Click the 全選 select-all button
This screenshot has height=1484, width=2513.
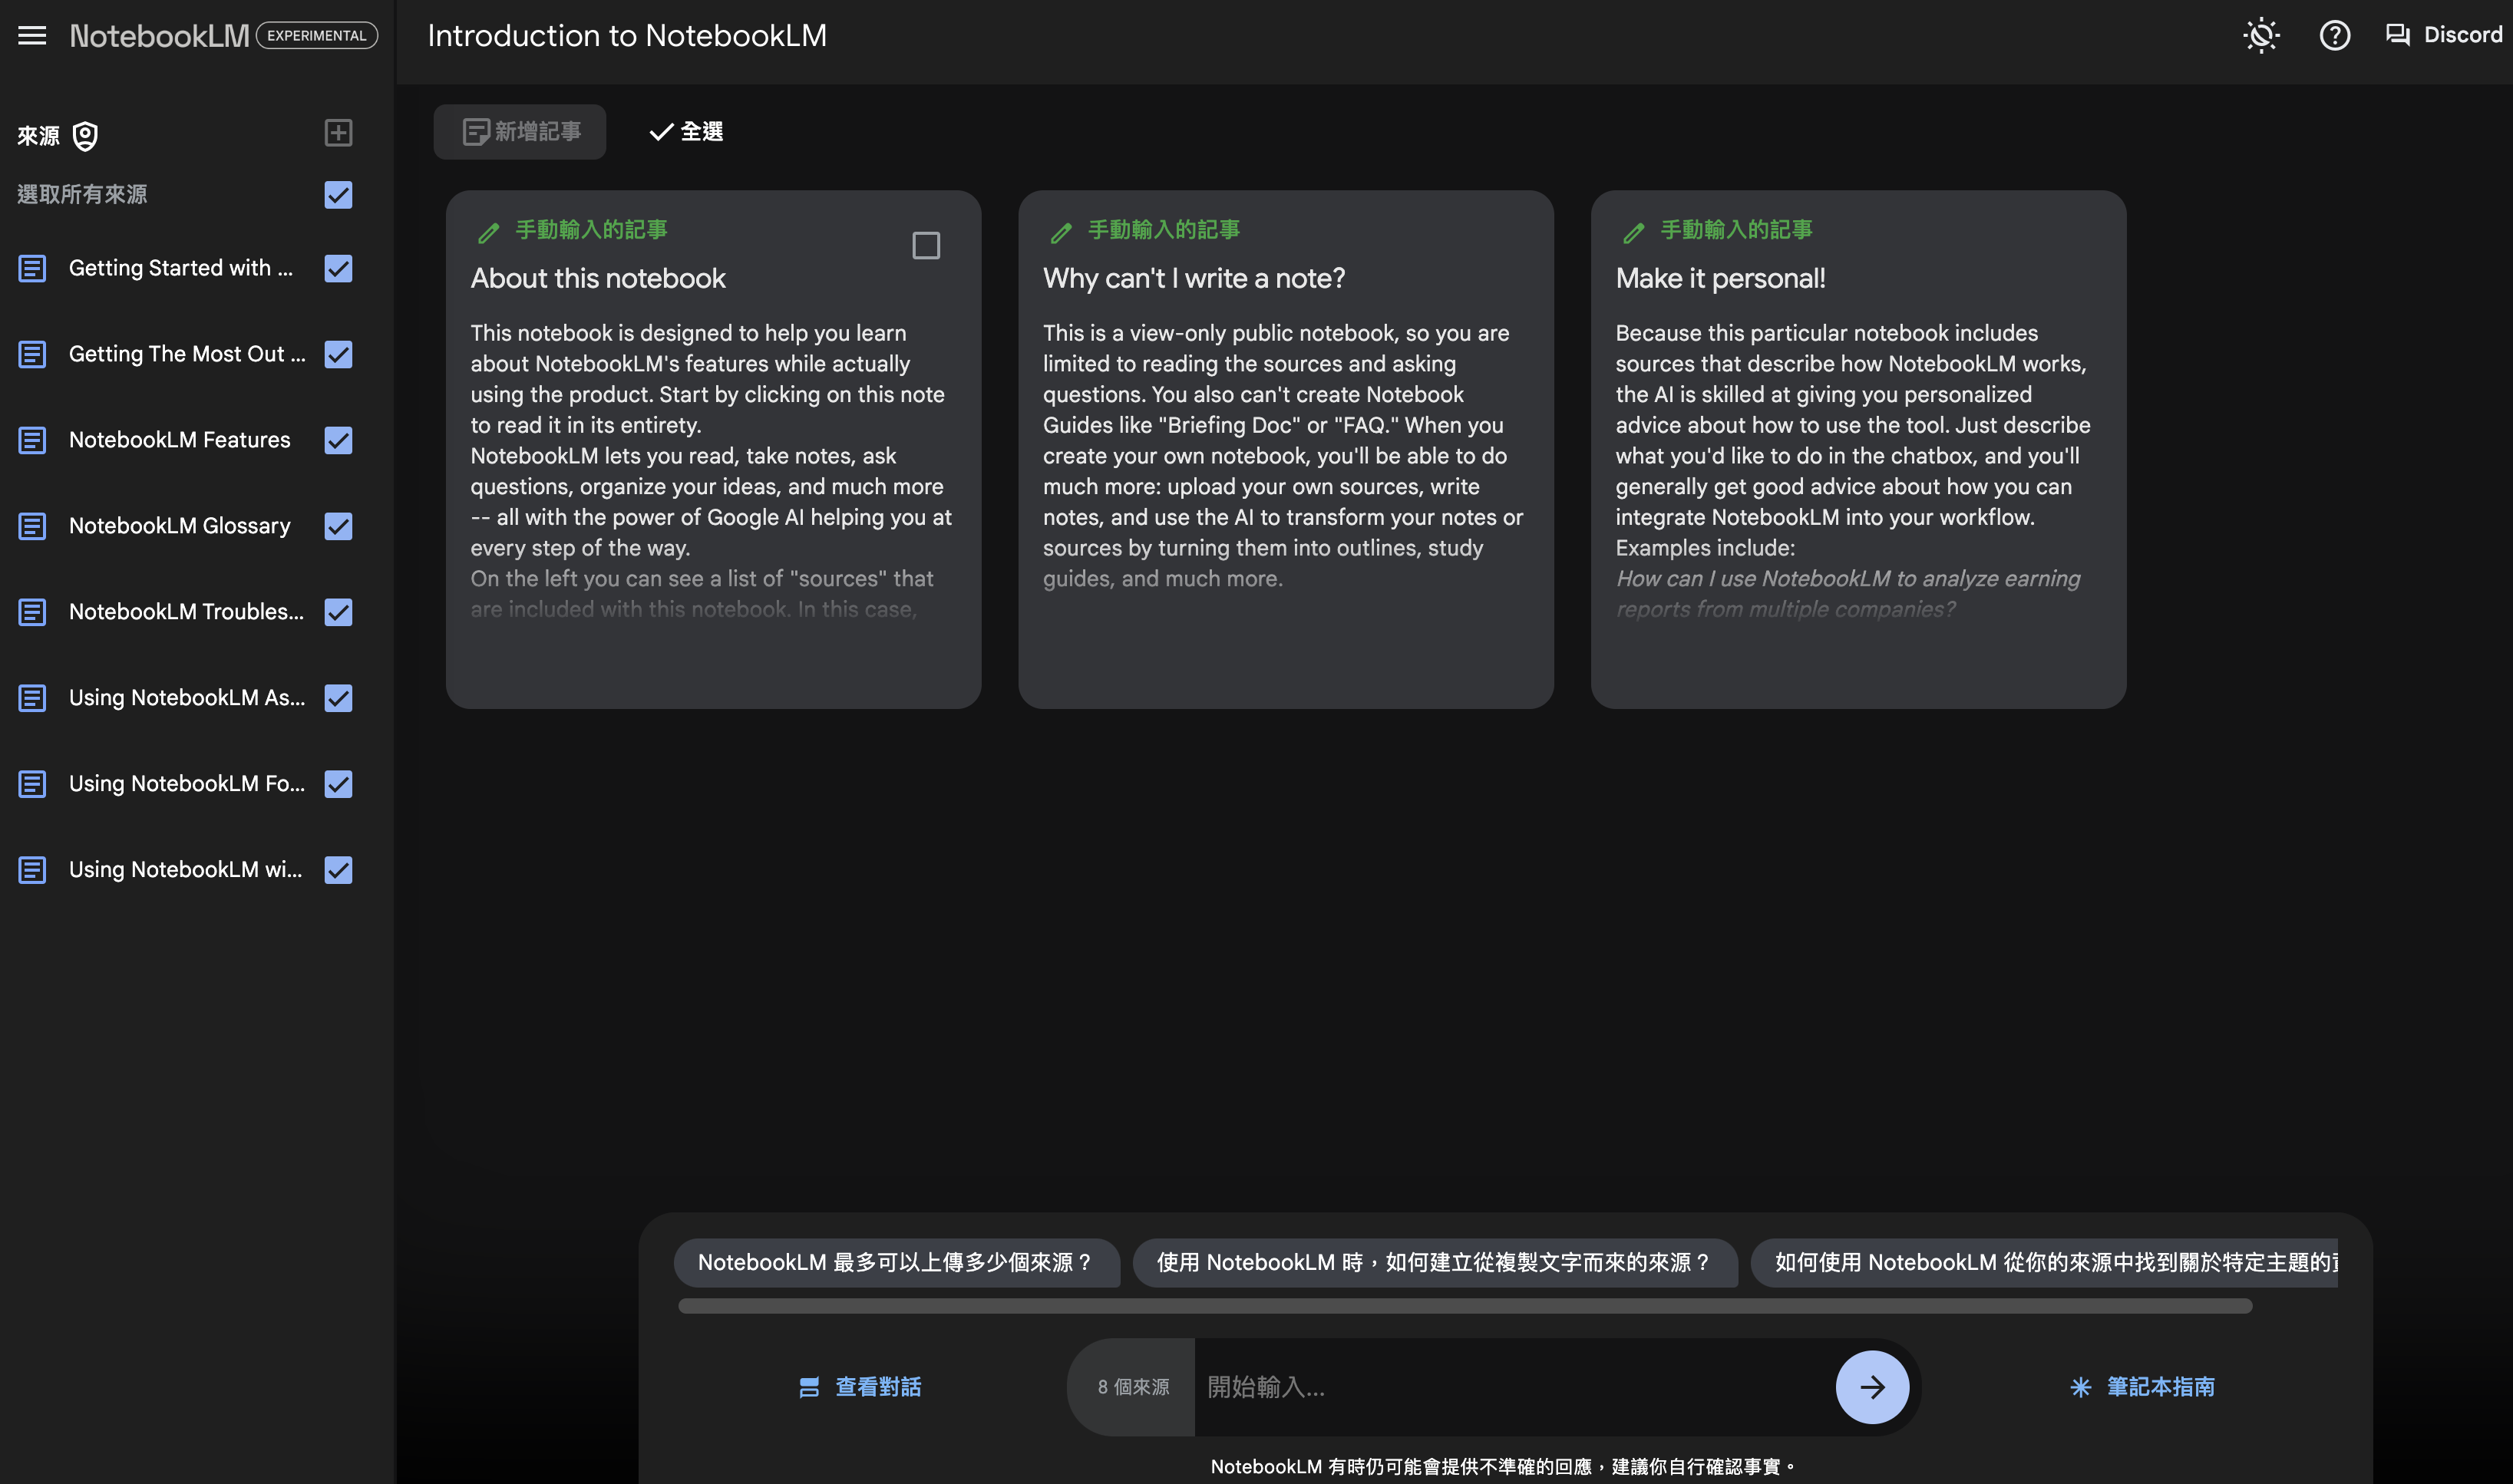coord(686,132)
